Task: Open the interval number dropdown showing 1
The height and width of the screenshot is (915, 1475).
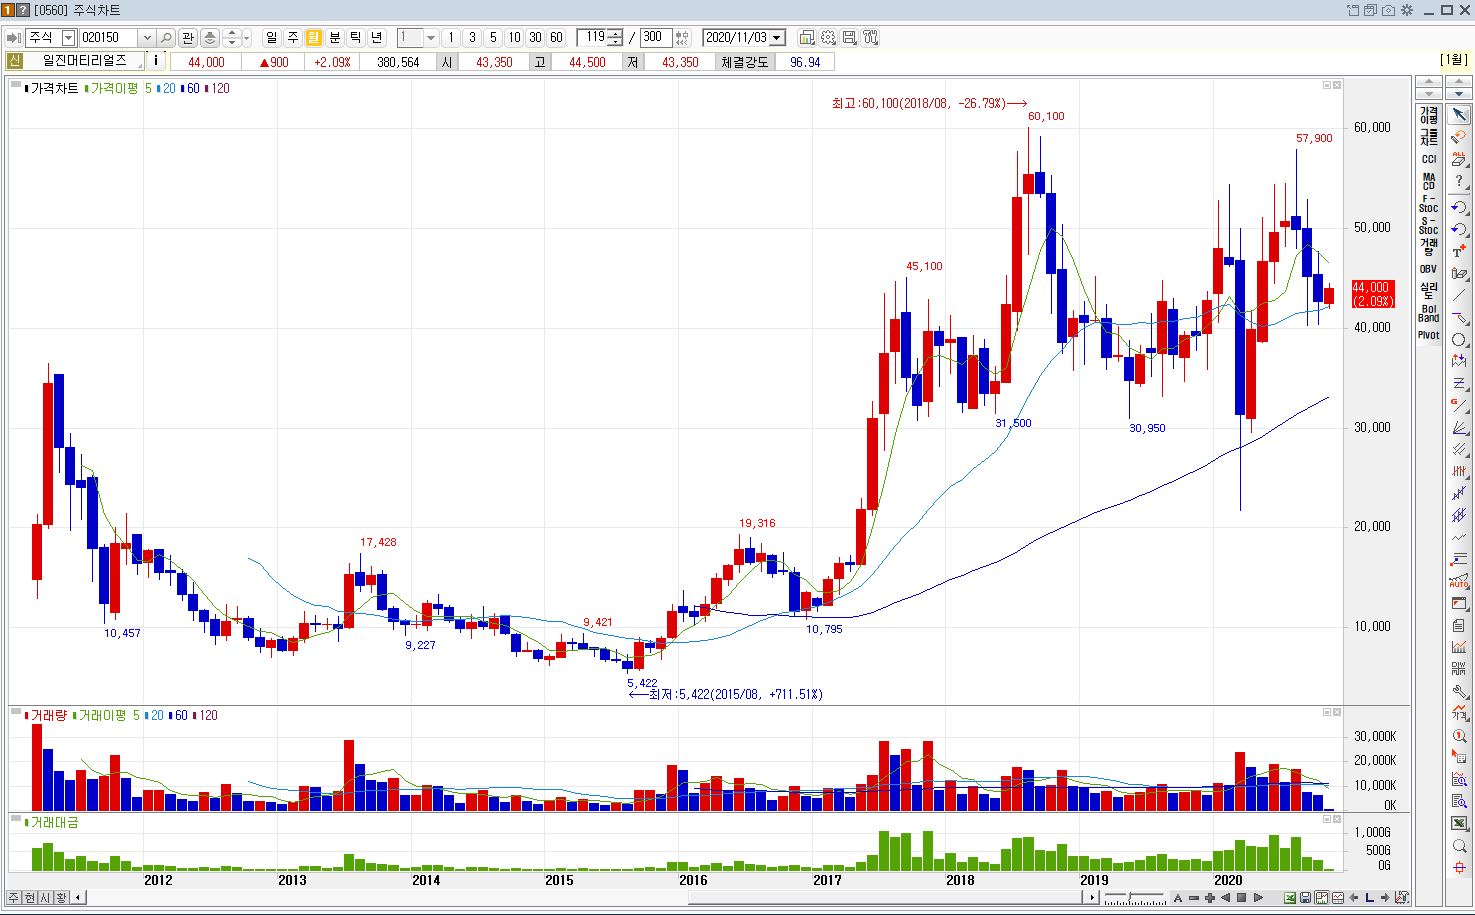Action: tap(431, 37)
